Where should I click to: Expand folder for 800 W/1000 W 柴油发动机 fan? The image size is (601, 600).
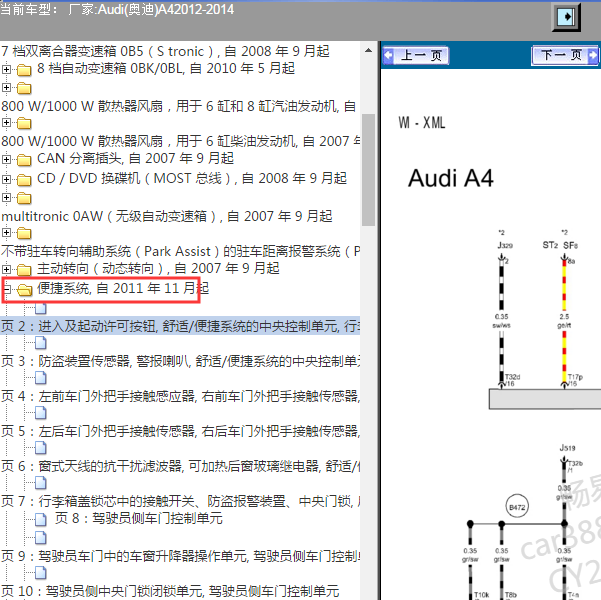point(6,123)
